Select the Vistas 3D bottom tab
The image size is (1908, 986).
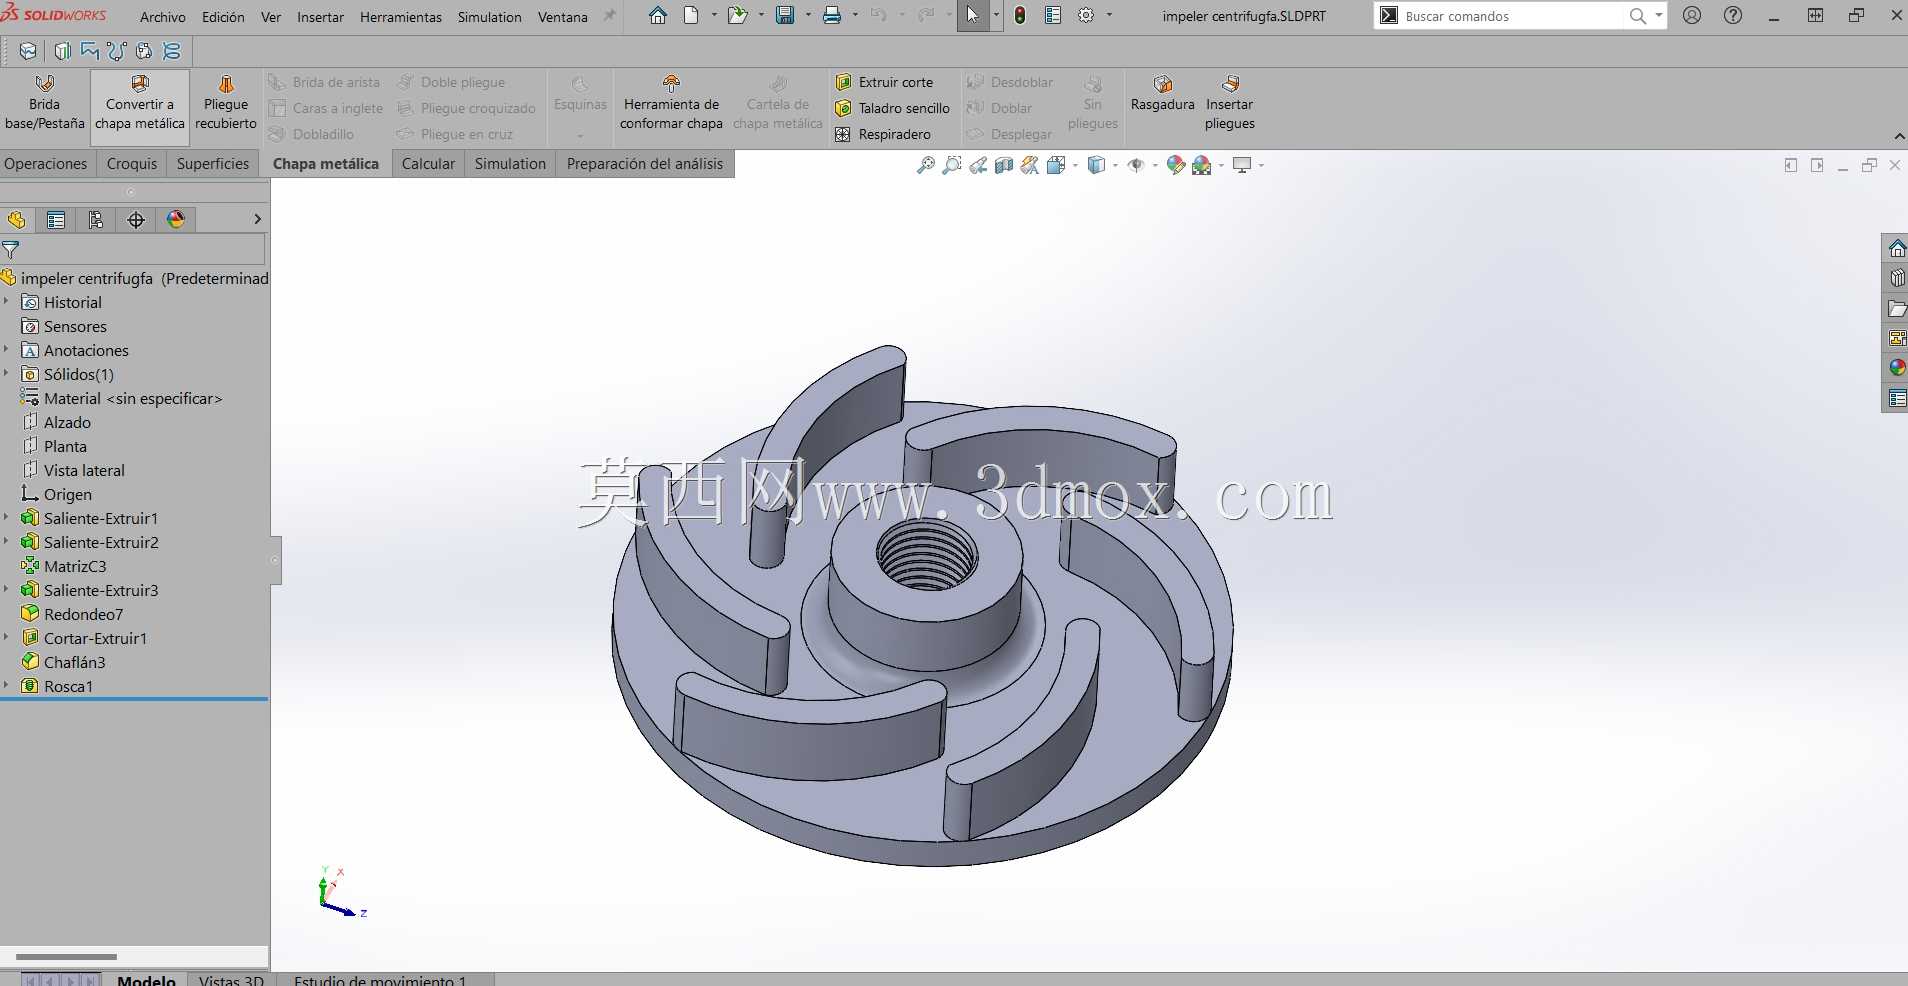click(x=231, y=980)
